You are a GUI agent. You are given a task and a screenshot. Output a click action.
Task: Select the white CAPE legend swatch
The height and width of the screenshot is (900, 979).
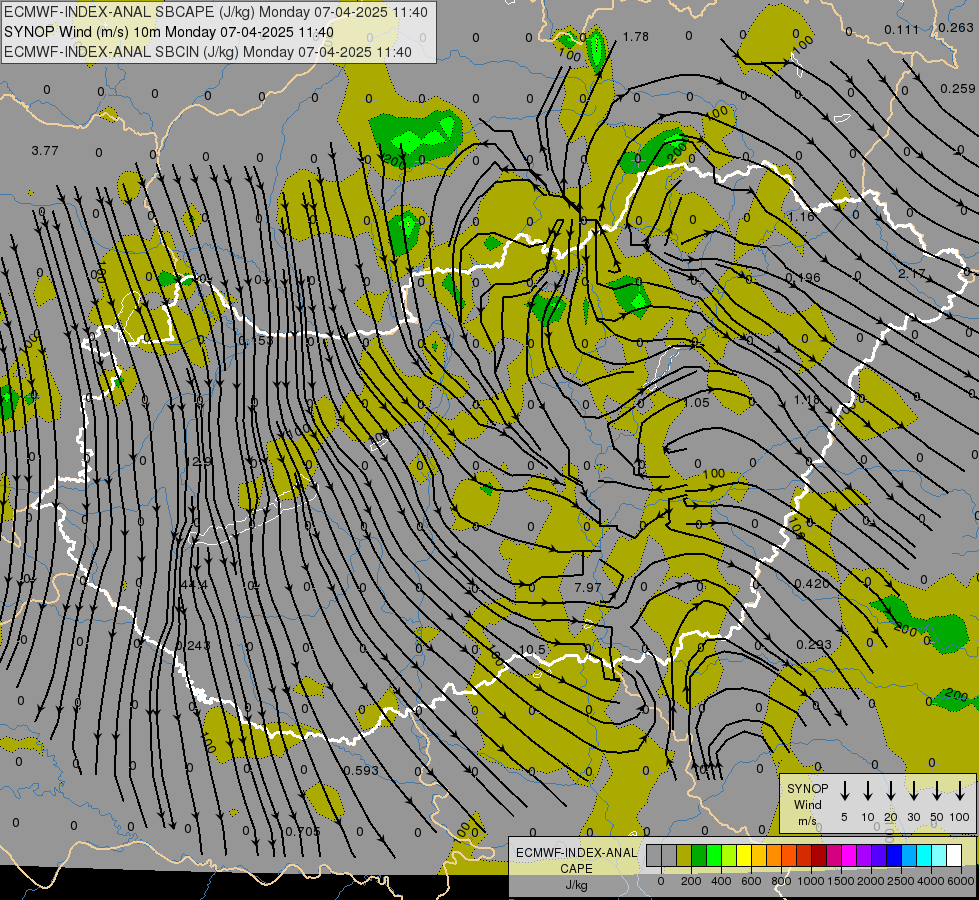coord(955,855)
